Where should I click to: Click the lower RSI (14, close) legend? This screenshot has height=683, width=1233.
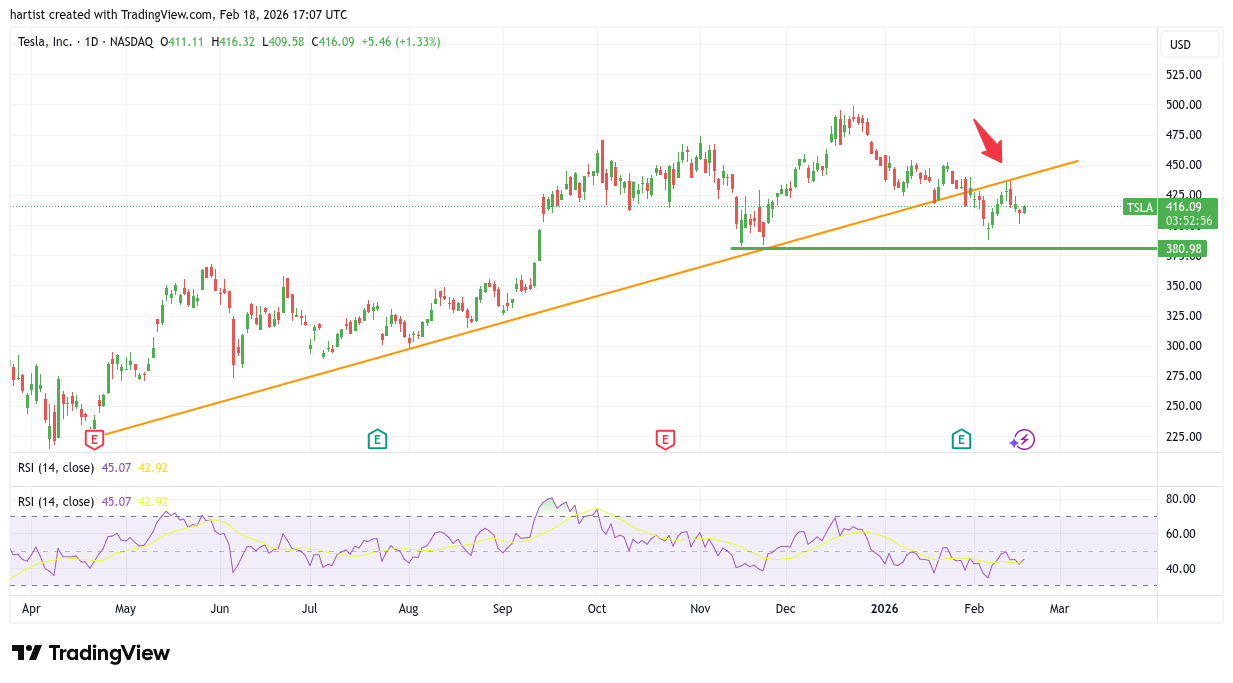pos(56,502)
